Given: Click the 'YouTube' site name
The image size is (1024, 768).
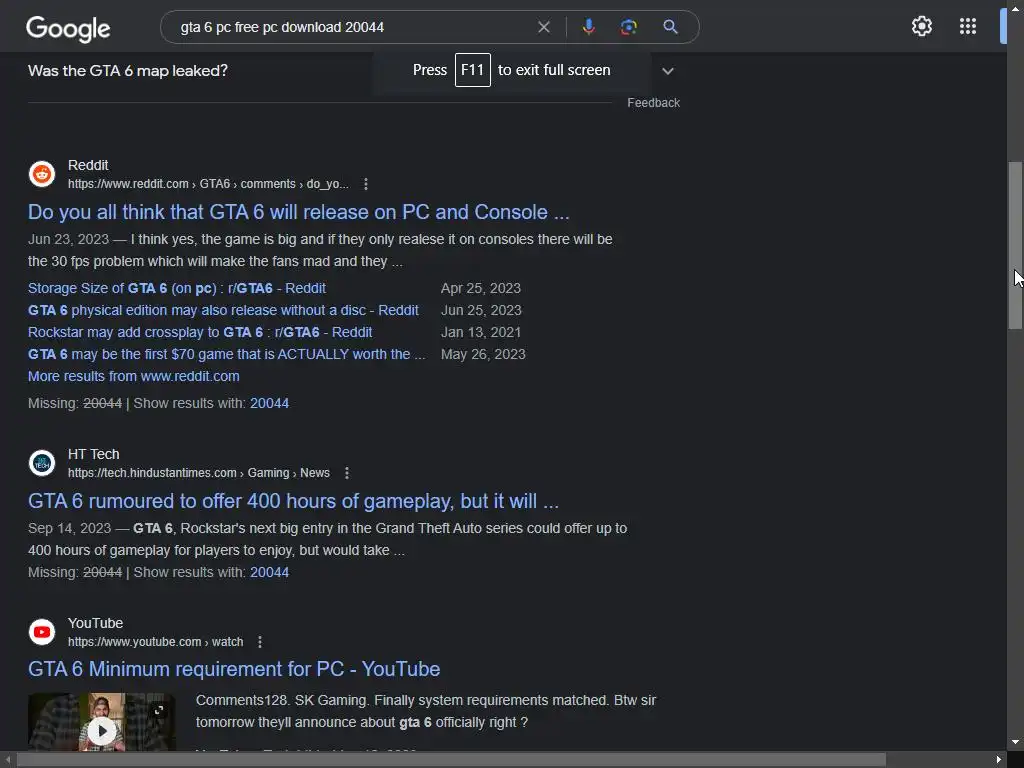Looking at the screenshot, I should [95, 623].
